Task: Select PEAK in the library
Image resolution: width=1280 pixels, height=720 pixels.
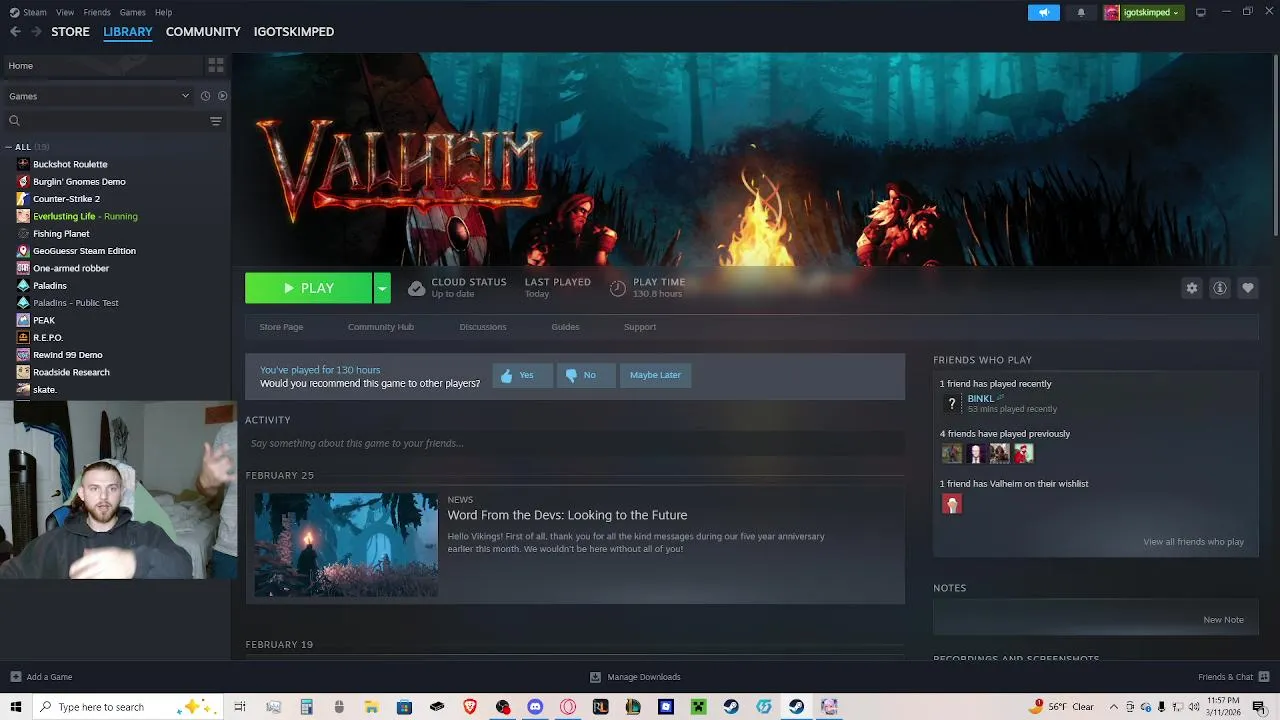Action: [44, 320]
